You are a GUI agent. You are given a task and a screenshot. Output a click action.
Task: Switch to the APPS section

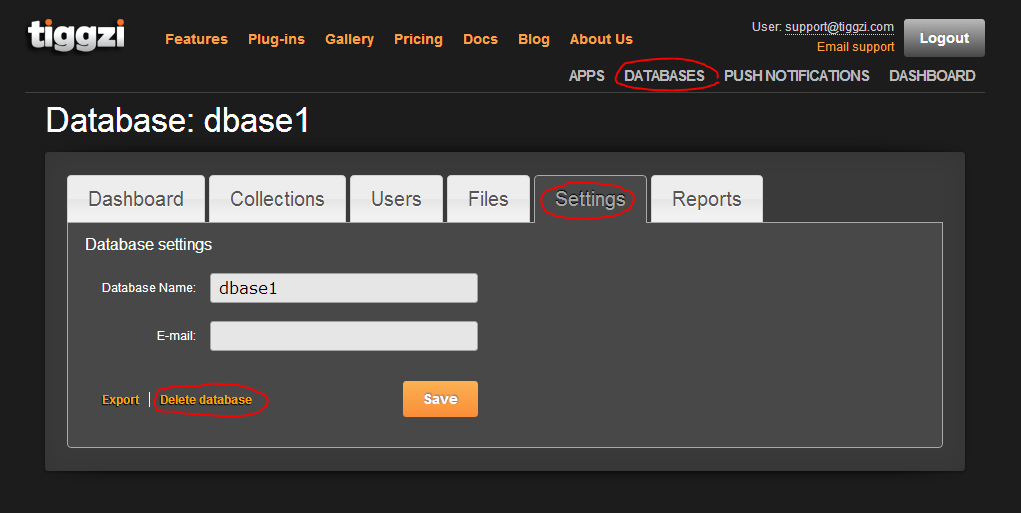(586, 76)
